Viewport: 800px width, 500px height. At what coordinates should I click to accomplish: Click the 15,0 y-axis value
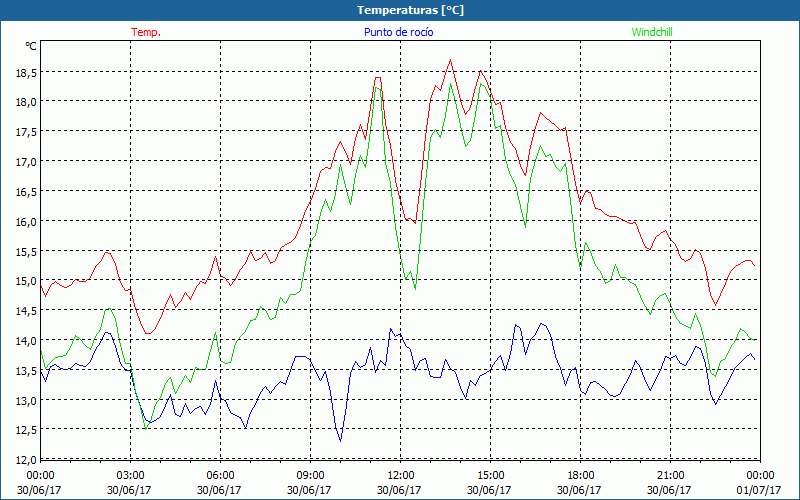[x=26, y=281]
